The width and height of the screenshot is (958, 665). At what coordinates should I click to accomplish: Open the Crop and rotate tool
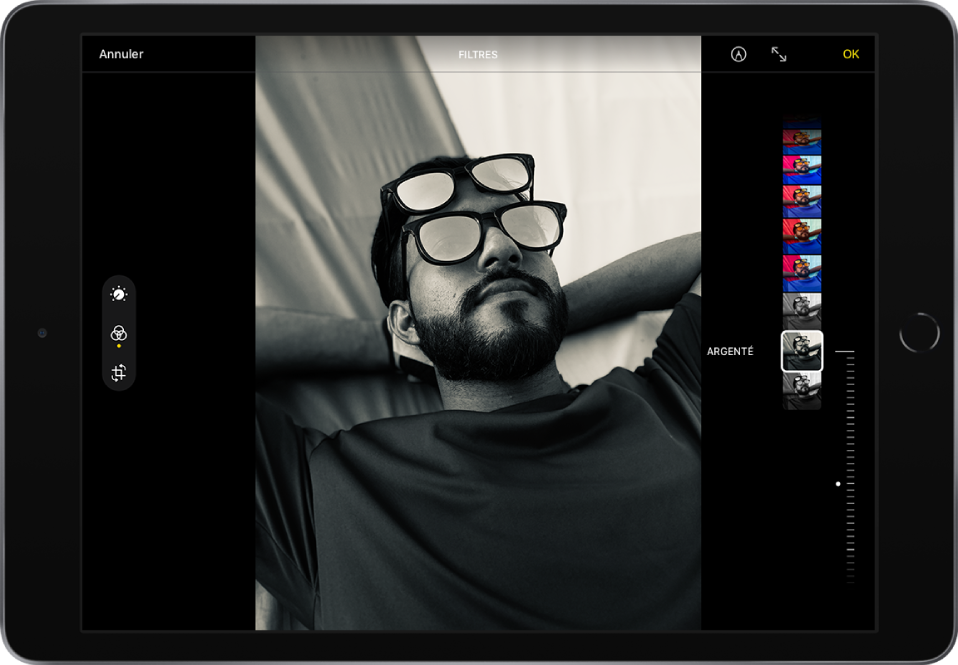[x=119, y=372]
